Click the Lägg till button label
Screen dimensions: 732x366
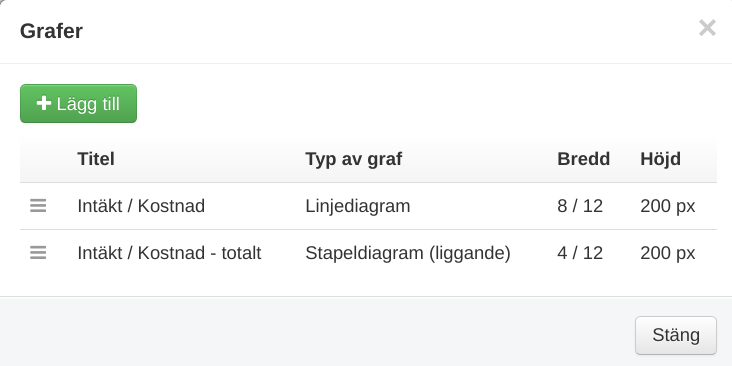tap(88, 104)
